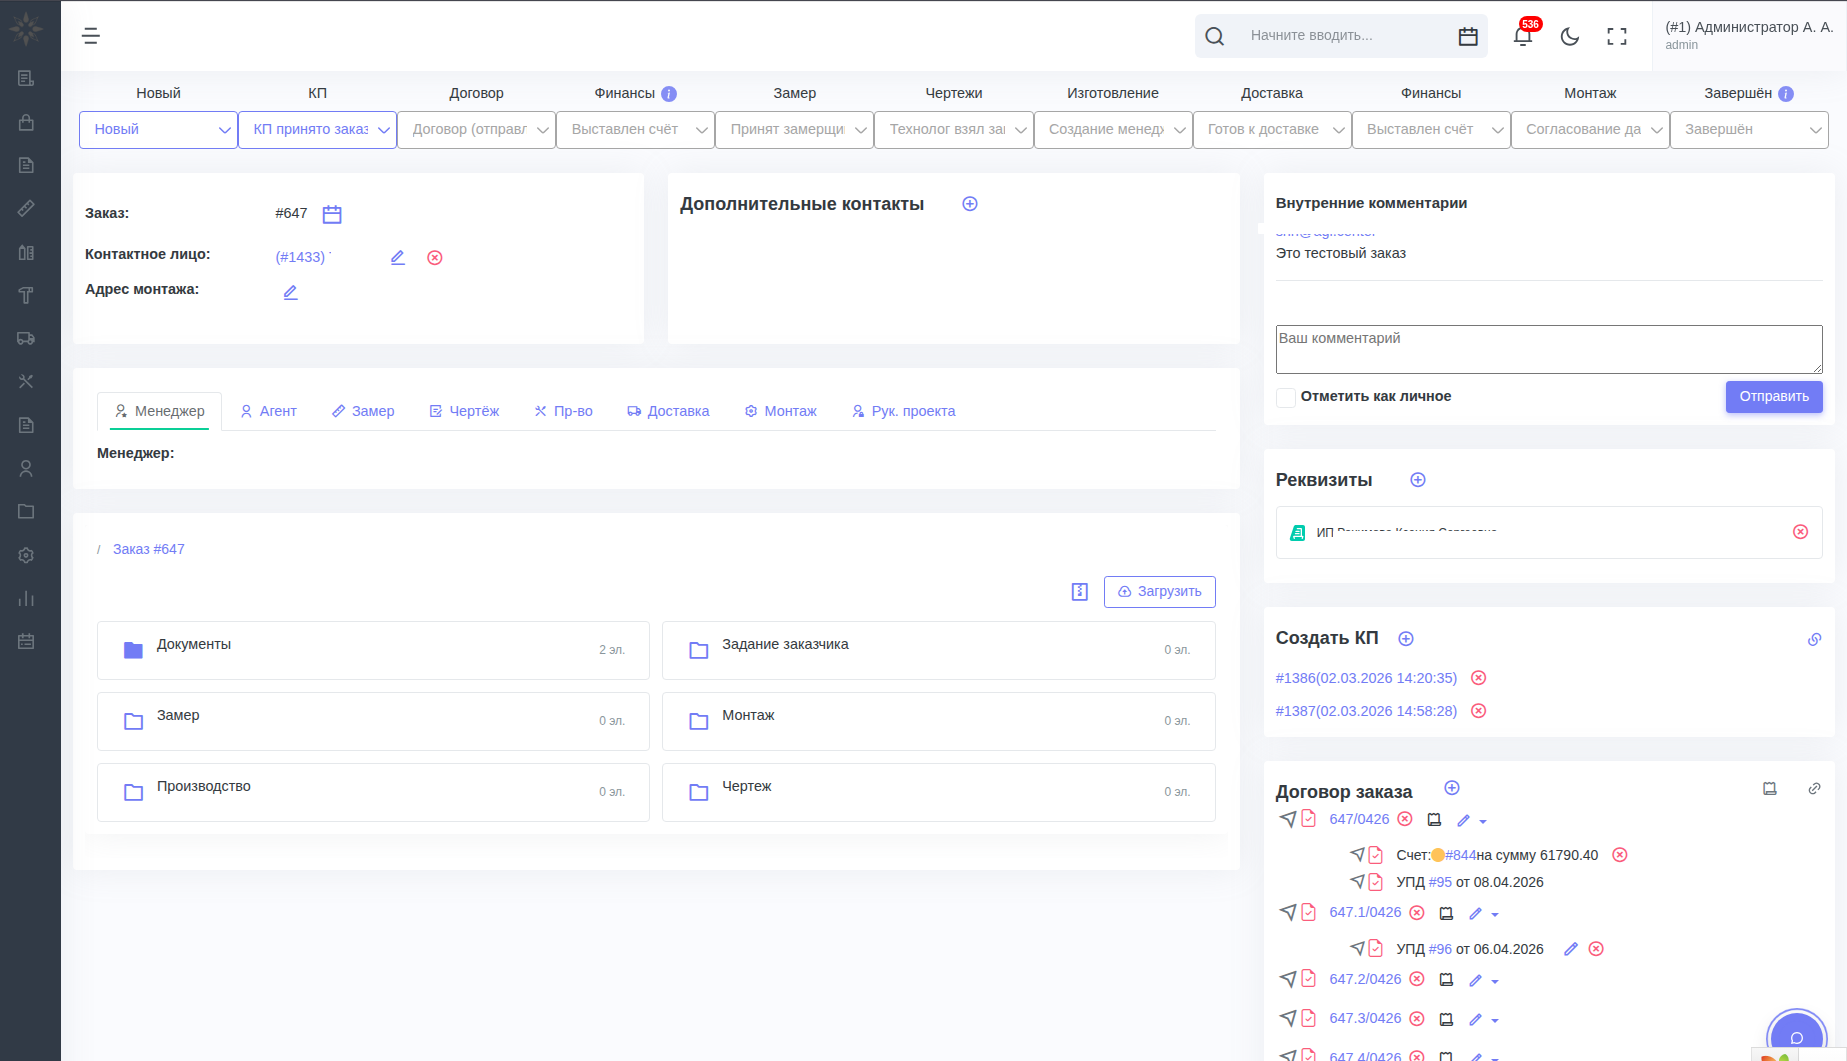Open the Договор stage dropdown
The width and height of the screenshot is (1847, 1061).
(x=476, y=130)
